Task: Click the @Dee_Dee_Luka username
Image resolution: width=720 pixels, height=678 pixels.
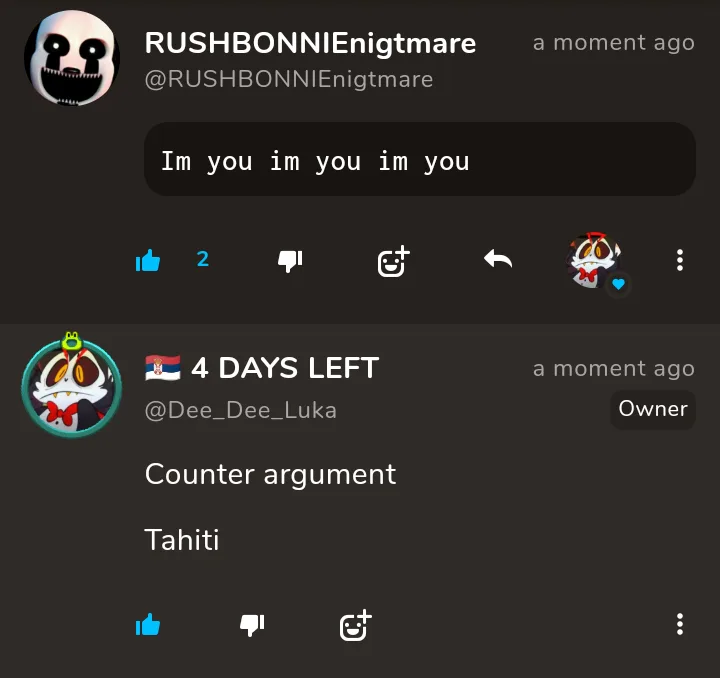Action: pos(241,410)
